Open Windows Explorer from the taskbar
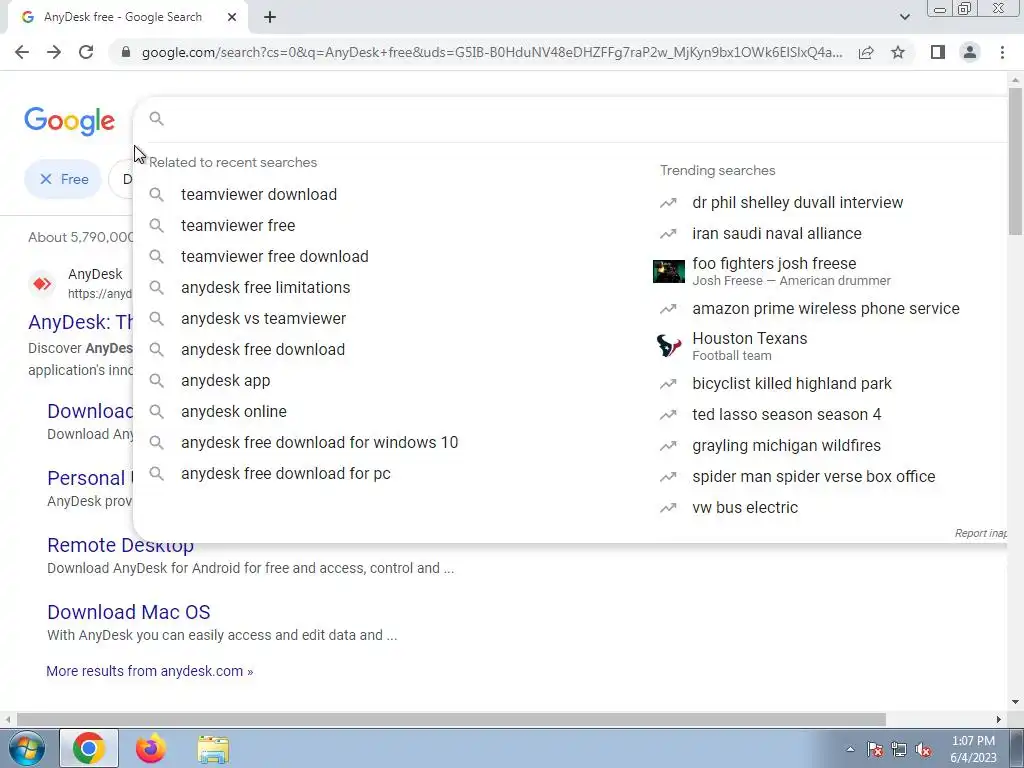This screenshot has height=768, width=1024. tap(213, 749)
